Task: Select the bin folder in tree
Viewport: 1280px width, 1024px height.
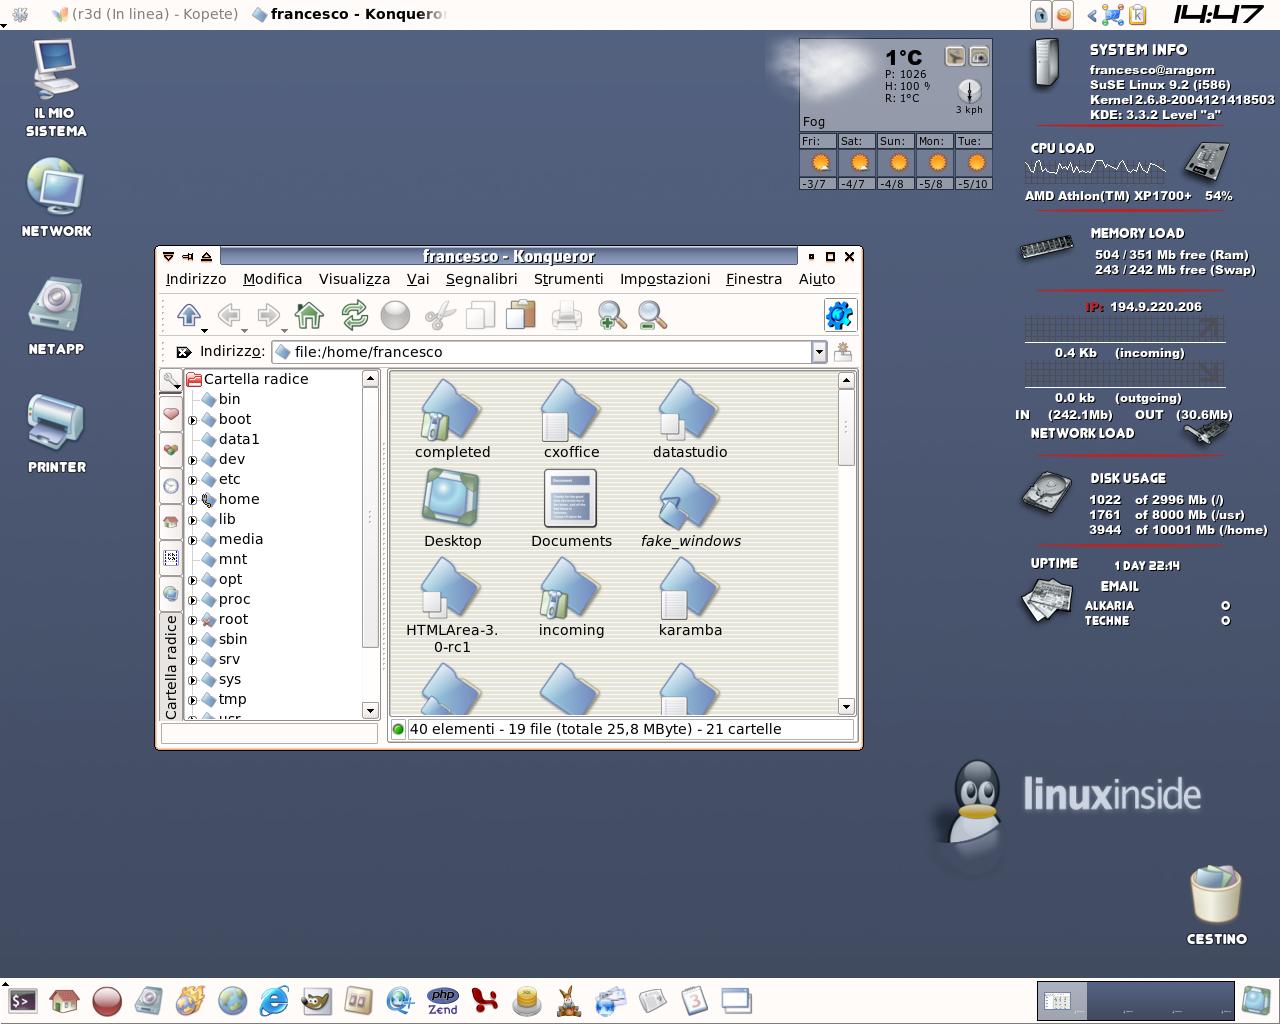Action: tap(221, 399)
